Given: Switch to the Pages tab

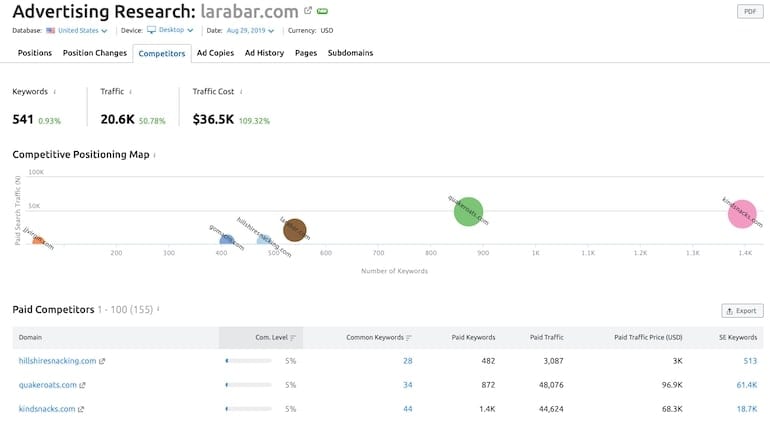Looking at the screenshot, I should 306,53.
